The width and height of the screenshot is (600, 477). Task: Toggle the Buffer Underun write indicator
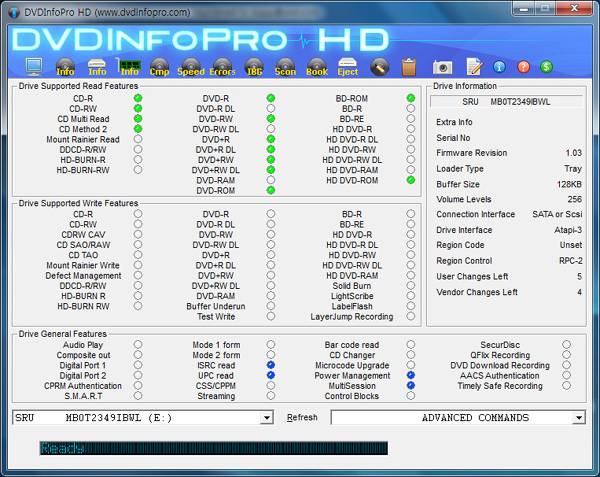click(271, 306)
